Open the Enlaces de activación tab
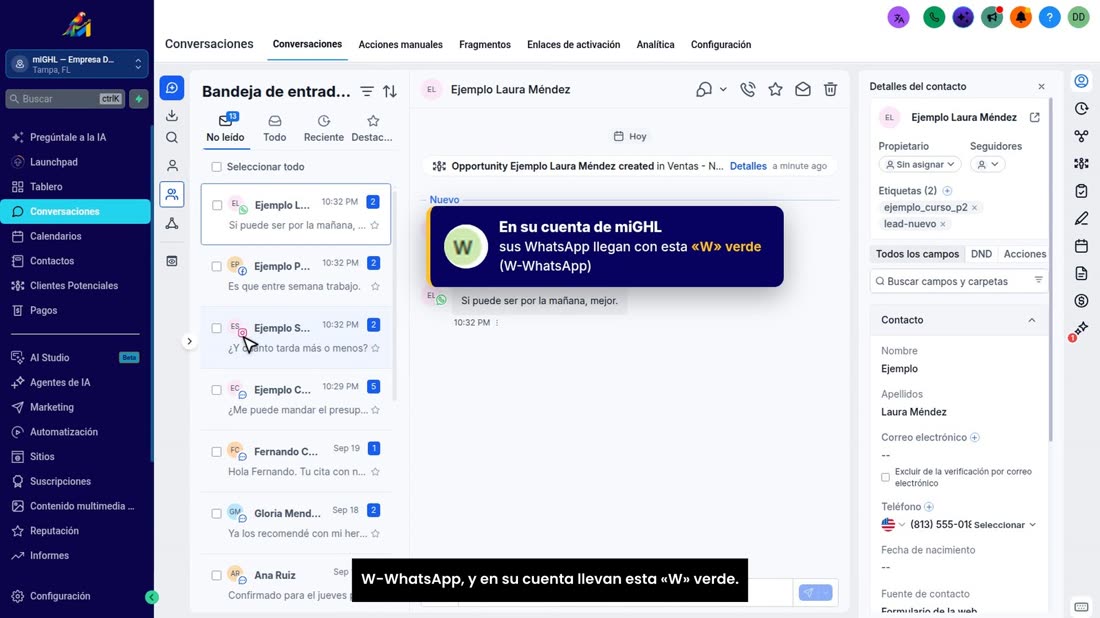This screenshot has width=1100, height=618. 573,45
